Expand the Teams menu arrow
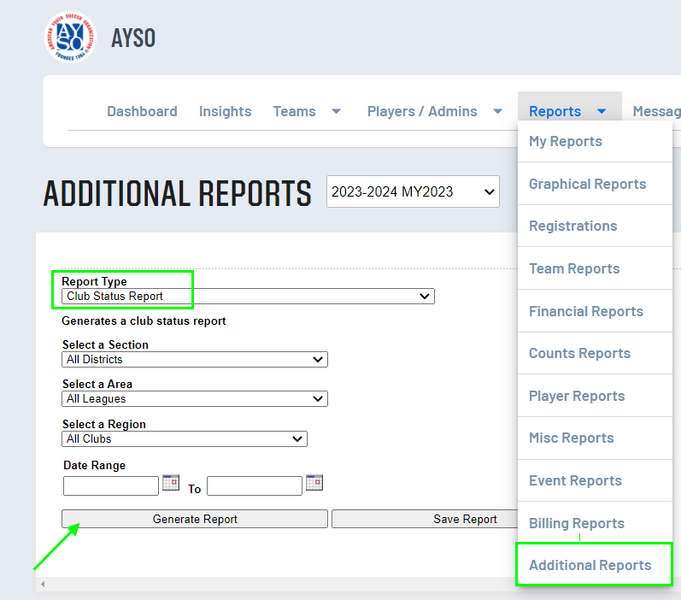The image size is (681, 600). [x=336, y=112]
